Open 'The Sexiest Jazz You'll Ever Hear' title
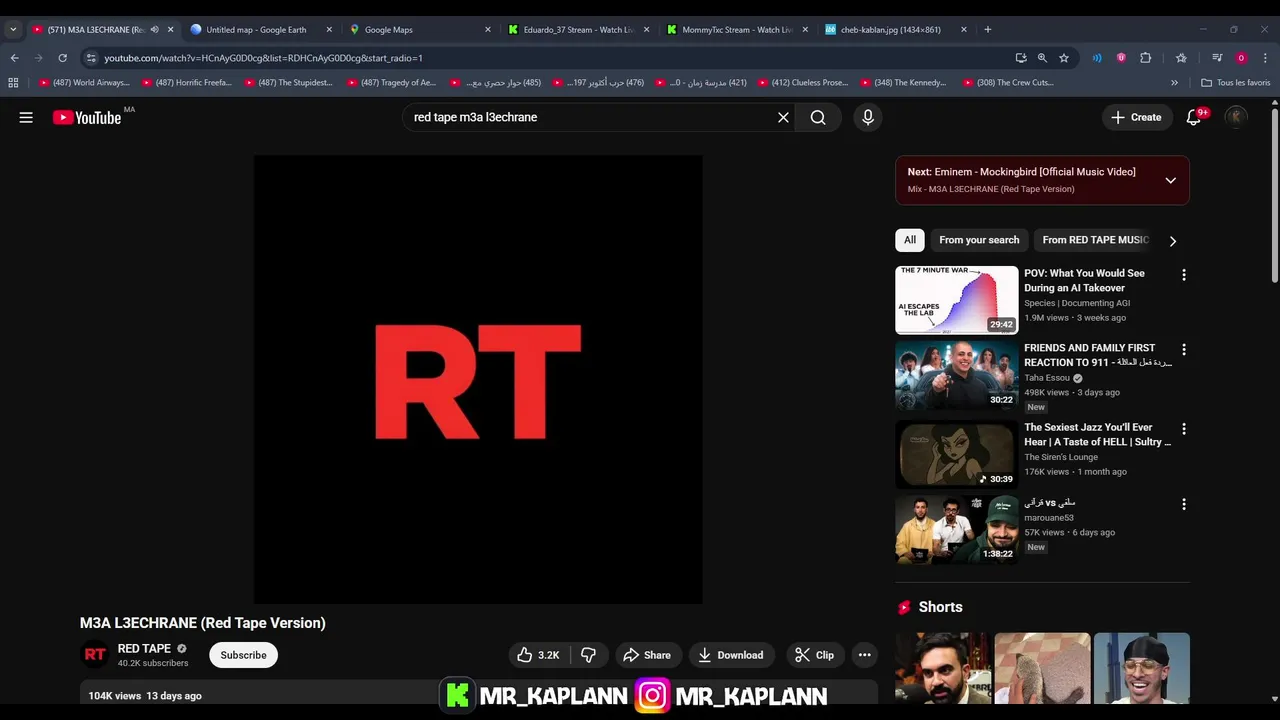 point(1097,434)
